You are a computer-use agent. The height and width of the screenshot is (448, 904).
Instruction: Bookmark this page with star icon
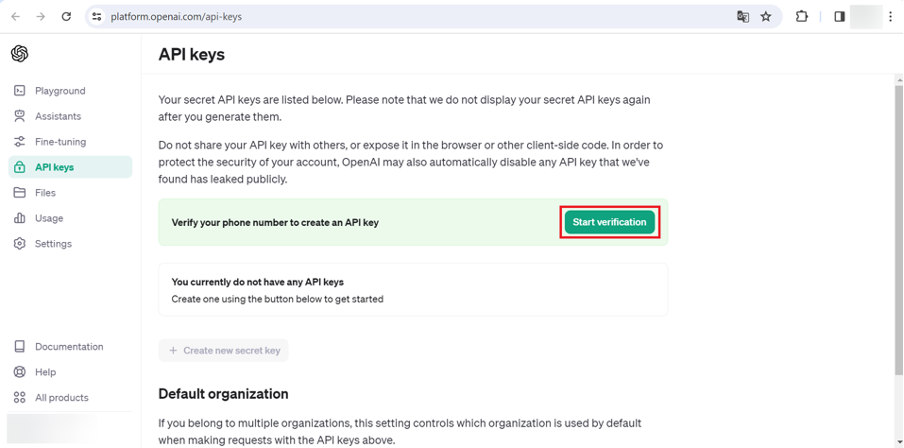[x=766, y=17]
